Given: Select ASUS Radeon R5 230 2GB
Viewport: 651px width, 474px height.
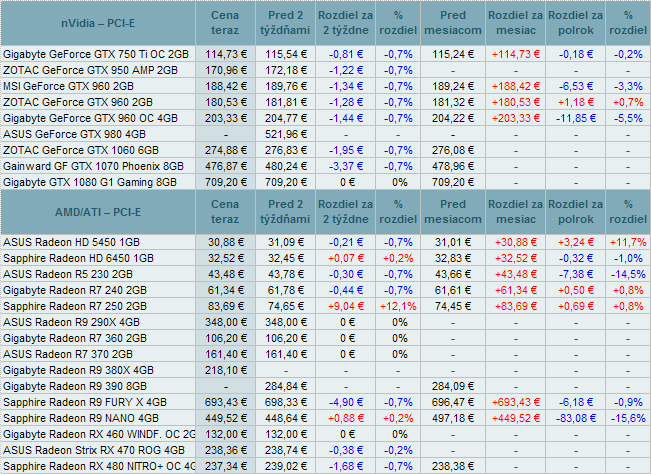Looking at the screenshot, I should coord(68,274).
